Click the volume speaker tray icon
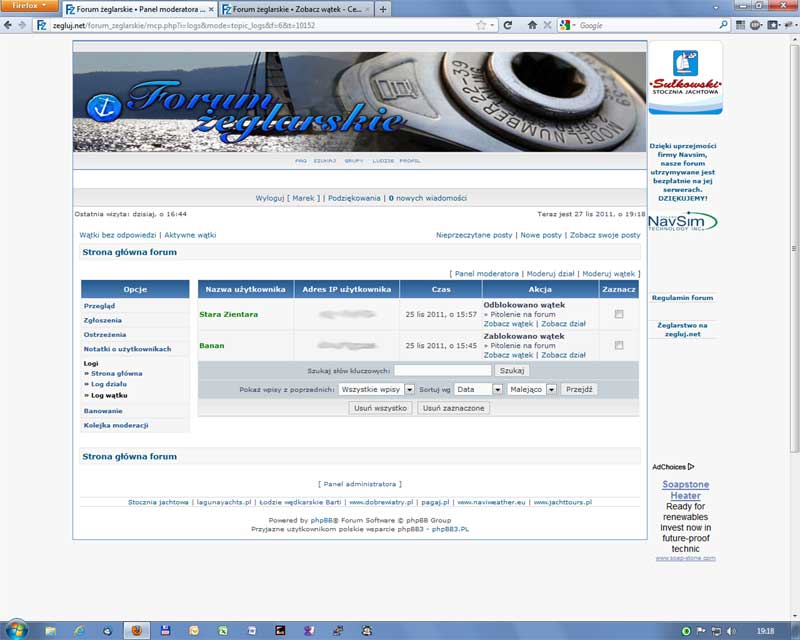Viewport: 800px width, 640px height. coord(732,631)
